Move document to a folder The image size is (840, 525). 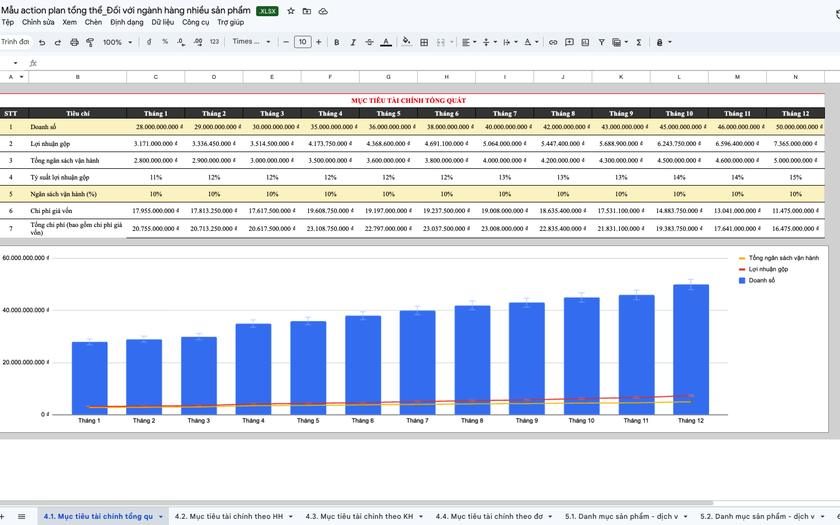(307, 11)
